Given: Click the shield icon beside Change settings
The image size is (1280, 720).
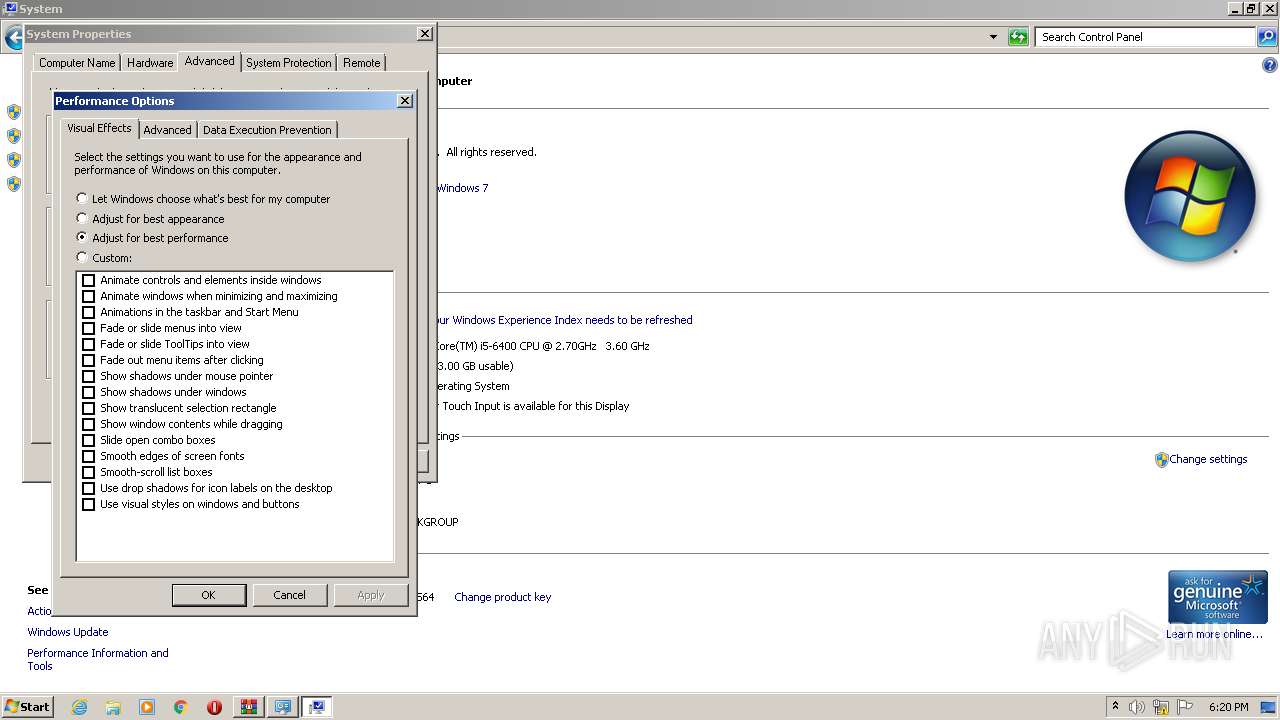Looking at the screenshot, I should pos(1161,460).
